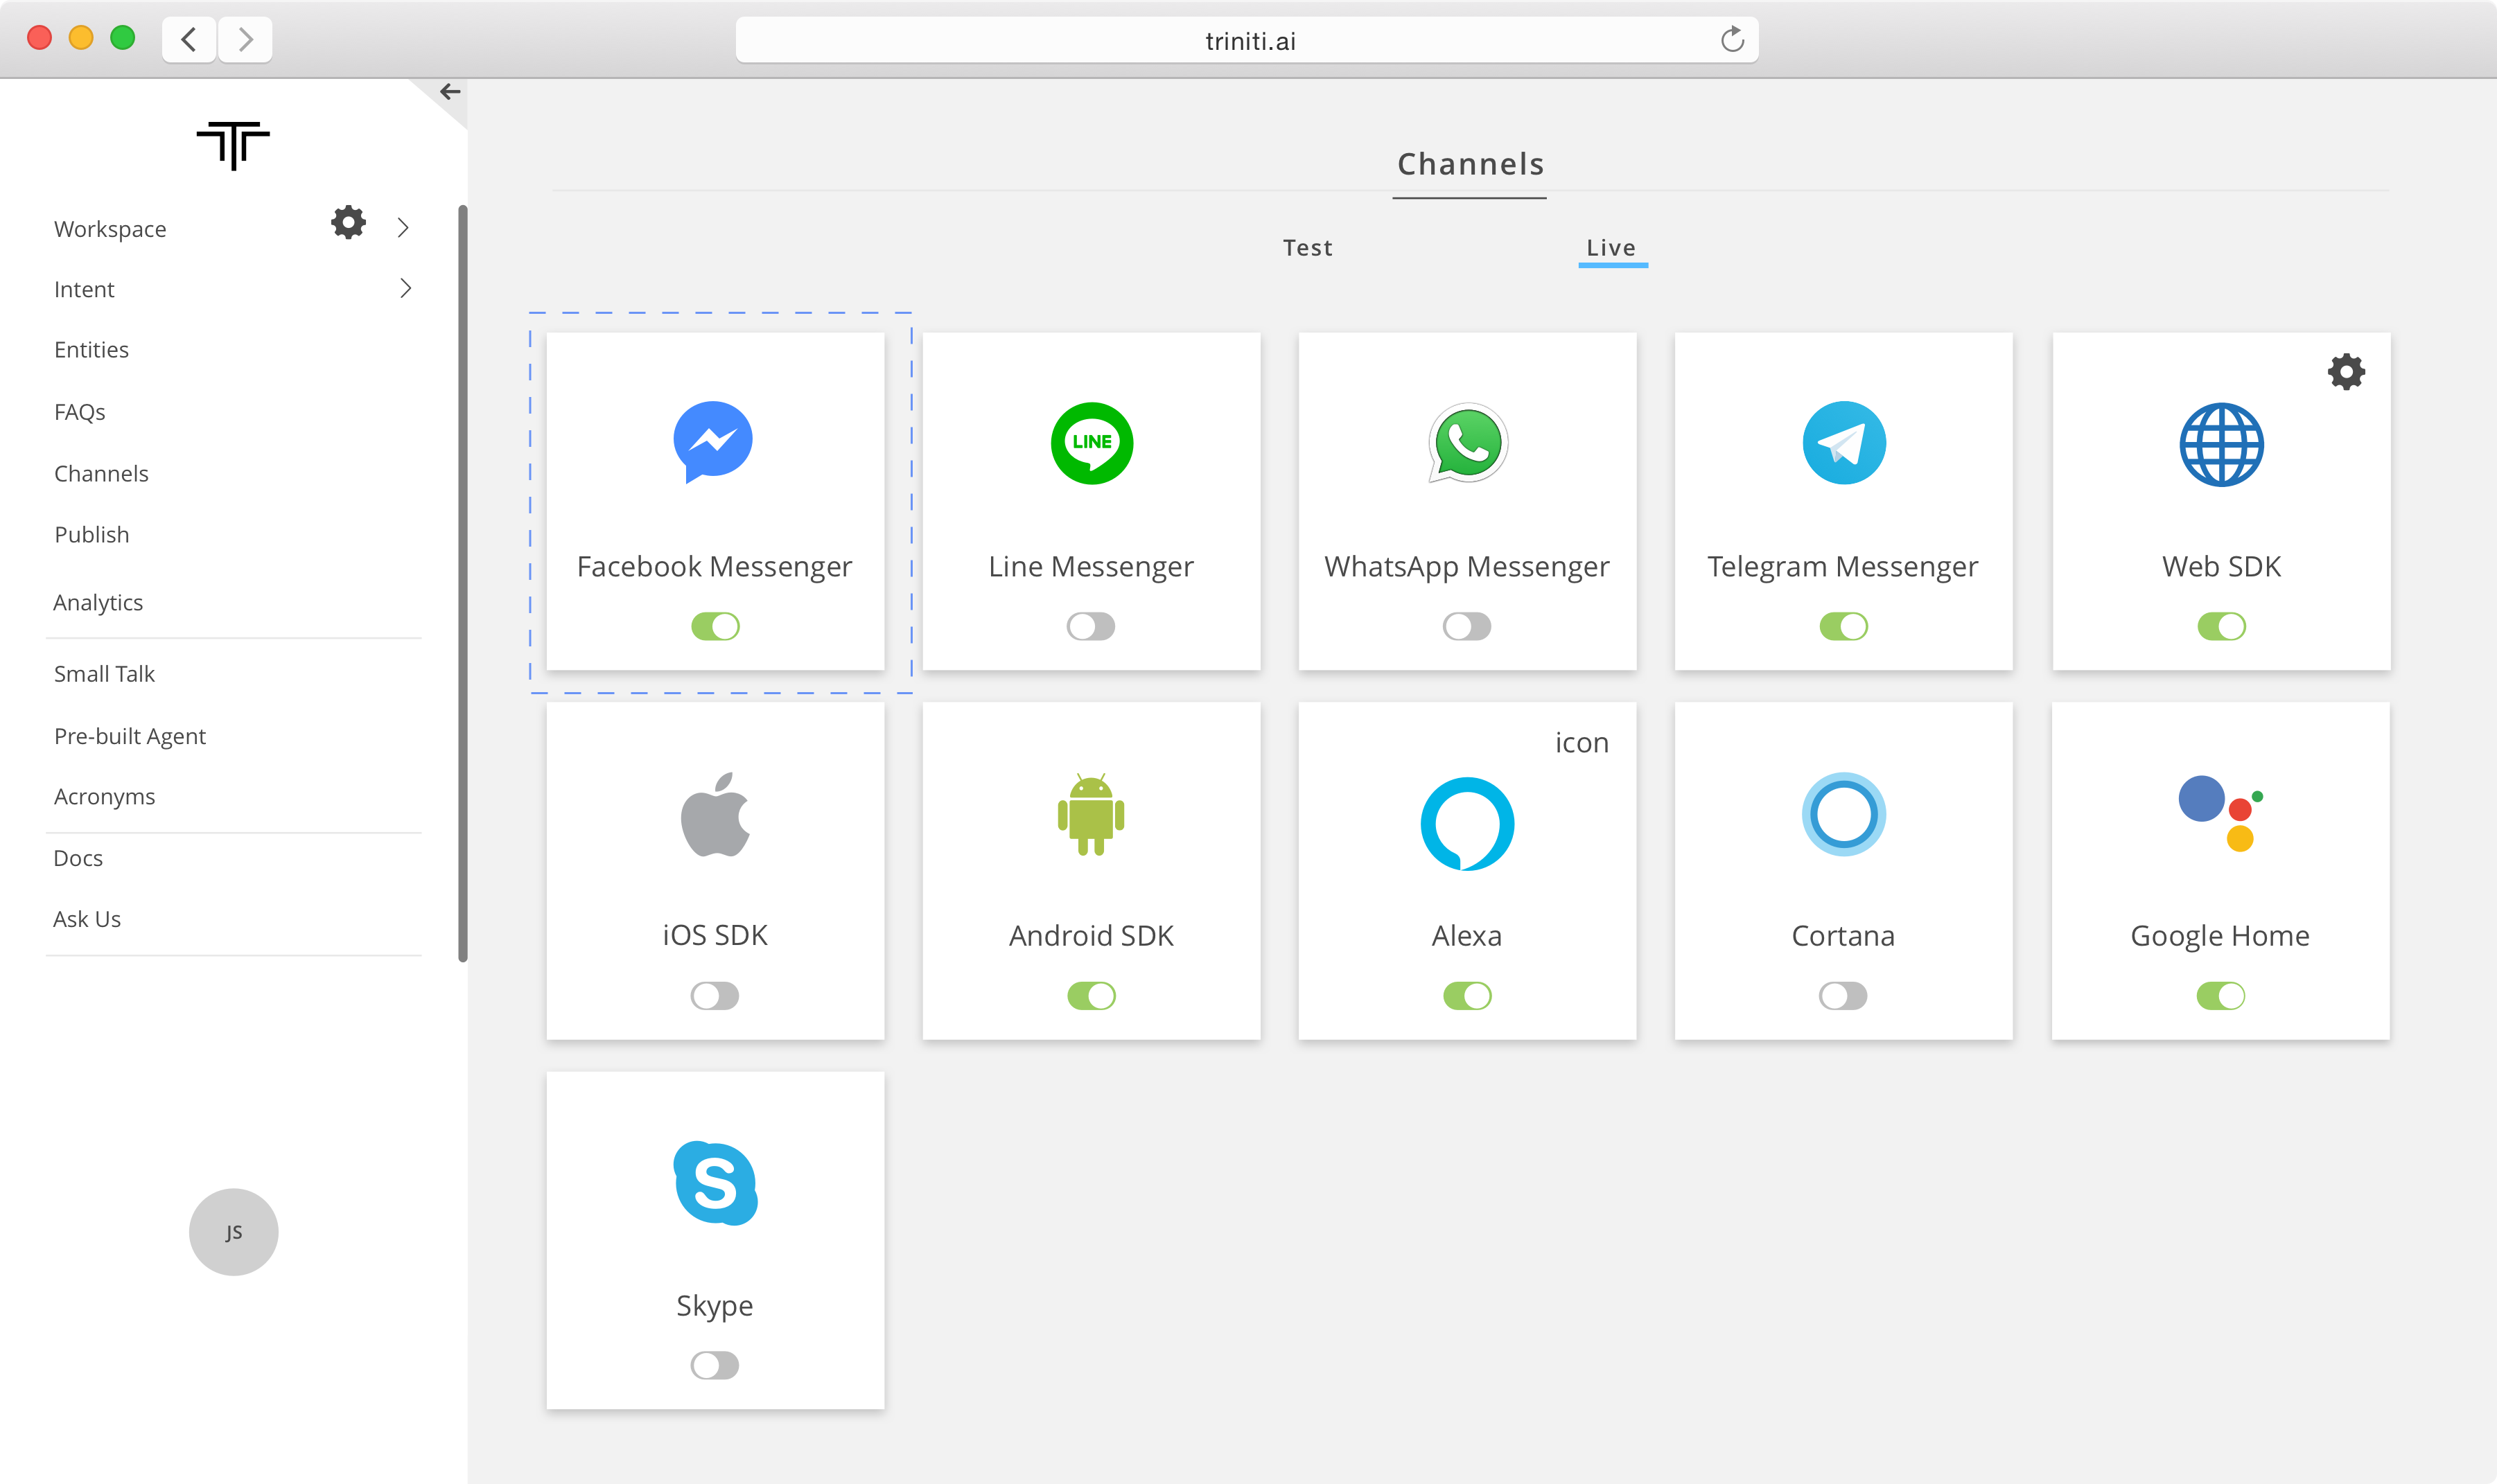Click the Alexa ring icon

1467,824
